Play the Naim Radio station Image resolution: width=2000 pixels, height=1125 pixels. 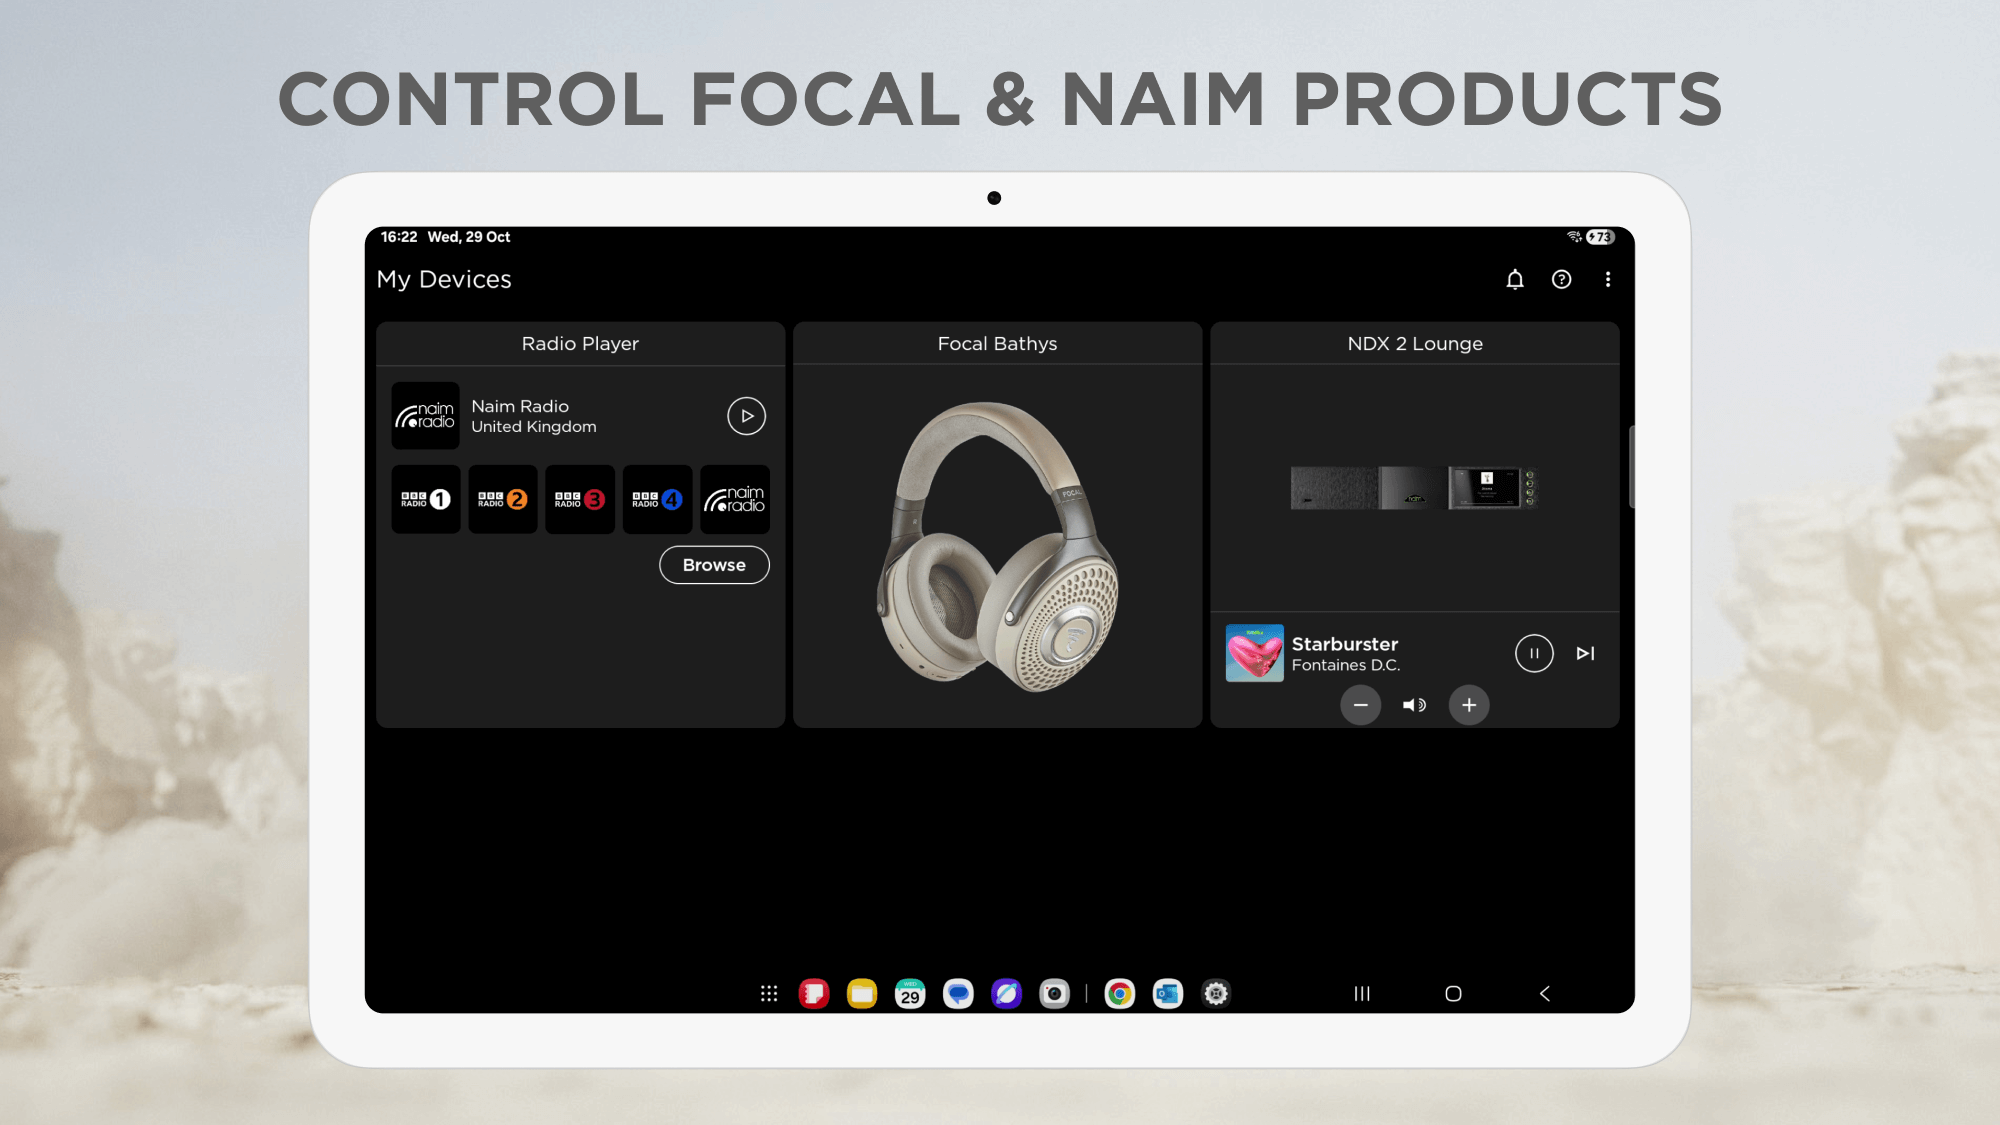tap(746, 416)
